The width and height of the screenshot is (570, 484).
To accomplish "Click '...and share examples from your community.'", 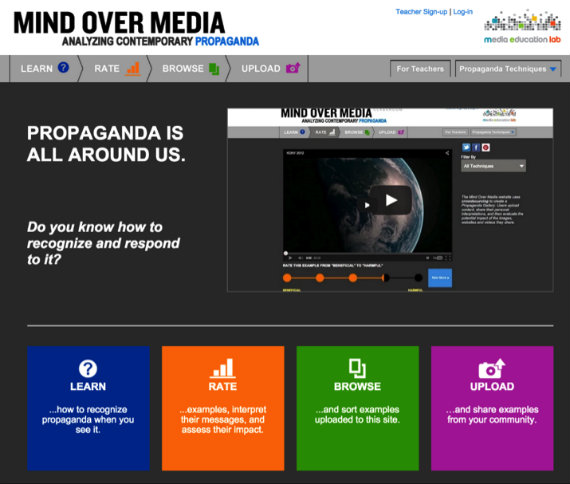I will tap(492, 415).
